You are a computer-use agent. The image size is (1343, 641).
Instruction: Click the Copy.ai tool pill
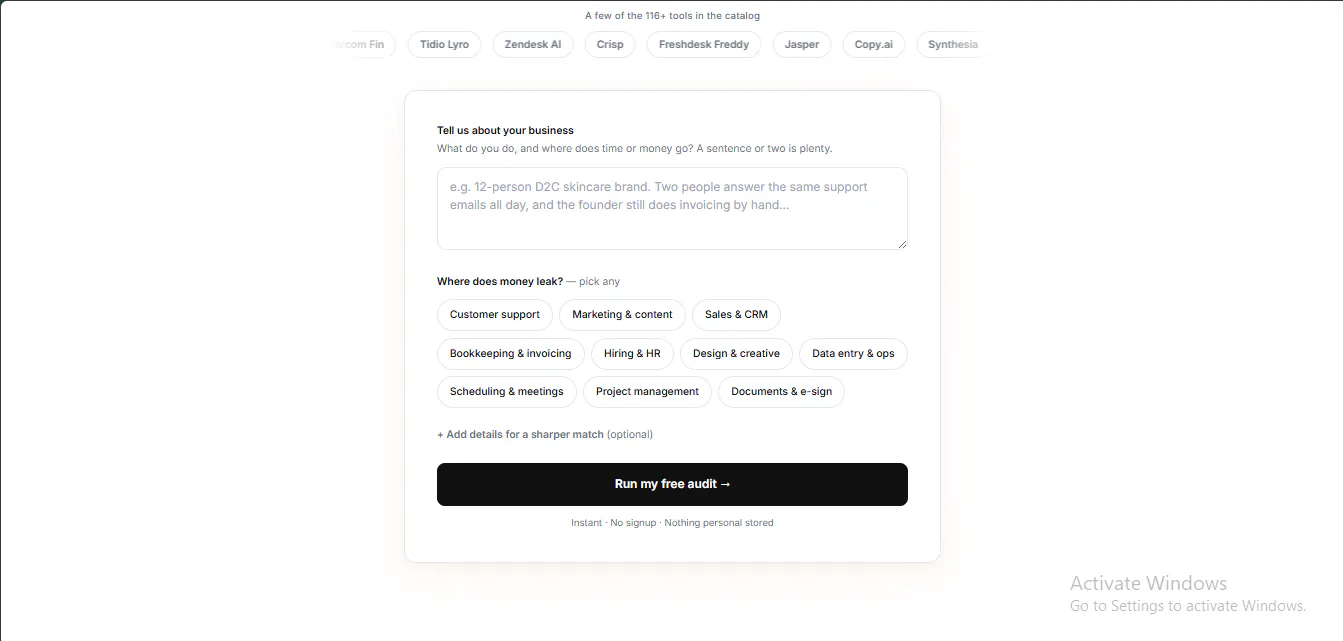click(874, 45)
